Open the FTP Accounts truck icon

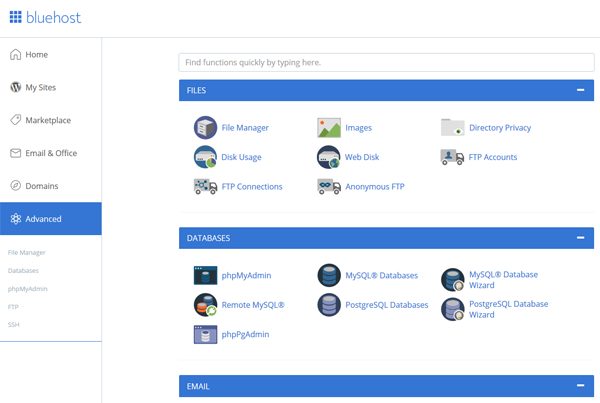(x=452, y=157)
